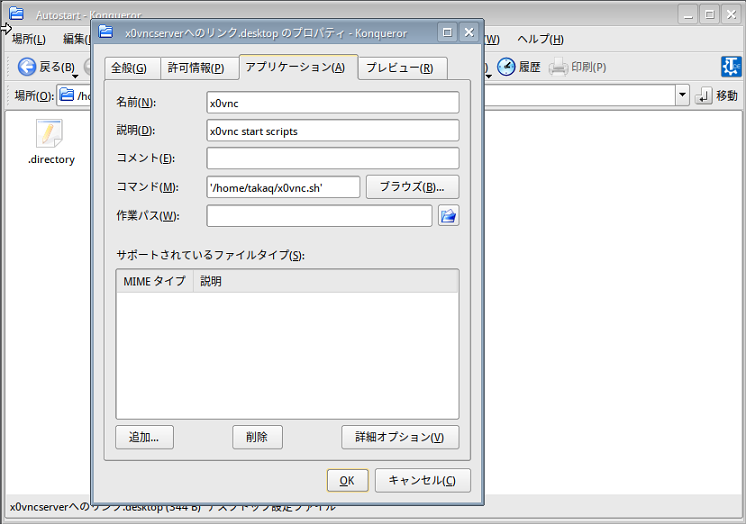The width and height of the screenshot is (746, 525).
Task: Confirm with the OK button
Action: pos(347,480)
